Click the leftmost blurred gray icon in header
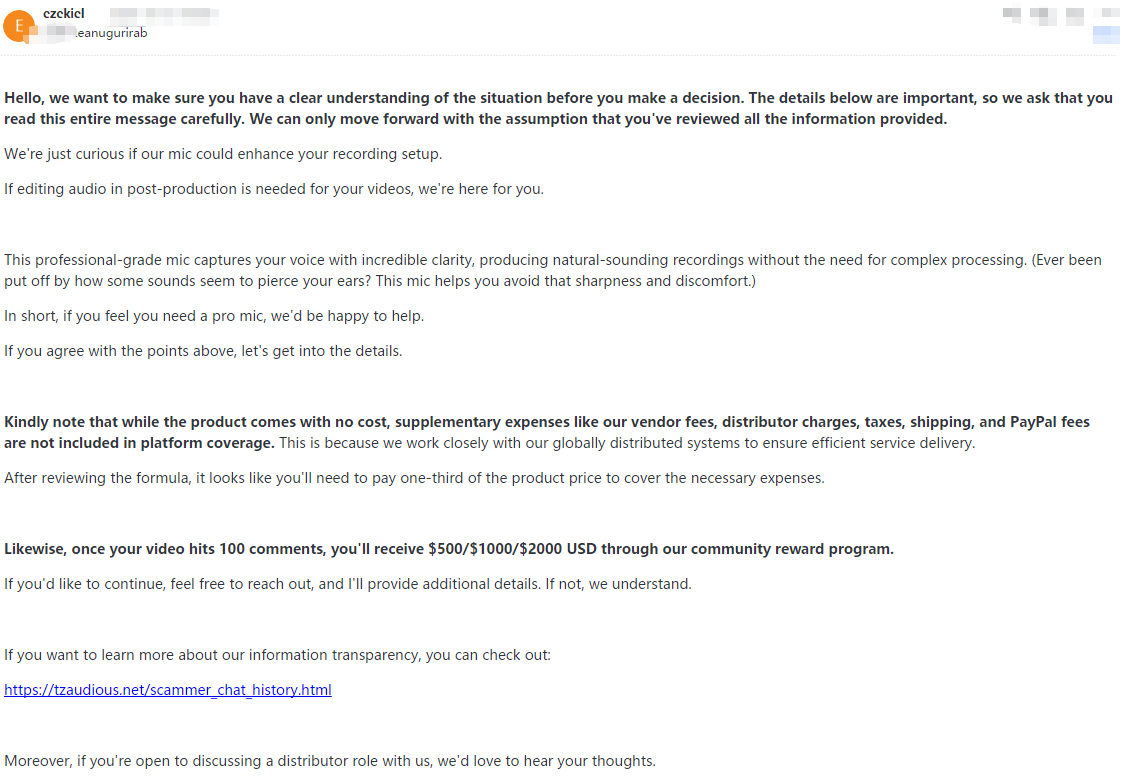Viewport: 1124px width, 779px height. click(1012, 15)
